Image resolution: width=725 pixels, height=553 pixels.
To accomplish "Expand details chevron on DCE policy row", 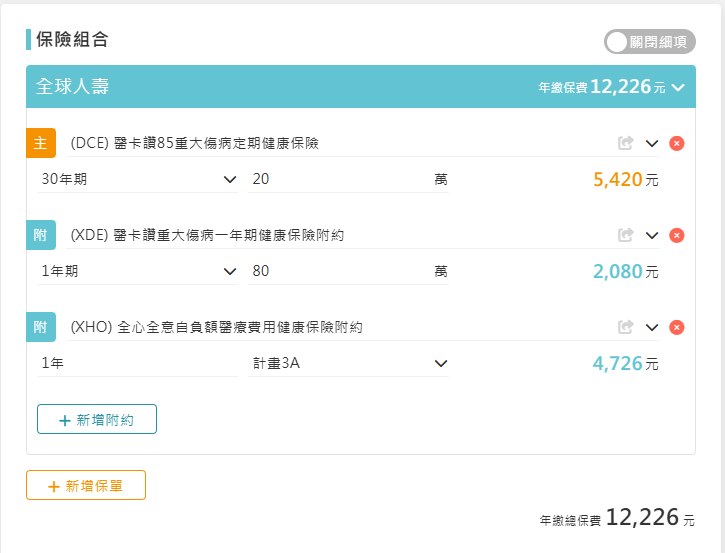I will click(652, 143).
